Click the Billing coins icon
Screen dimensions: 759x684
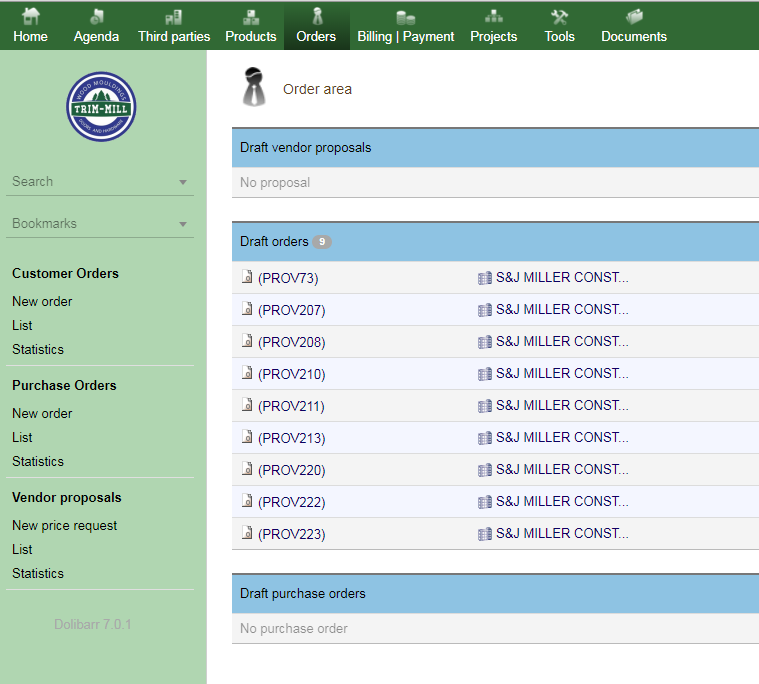(406, 18)
